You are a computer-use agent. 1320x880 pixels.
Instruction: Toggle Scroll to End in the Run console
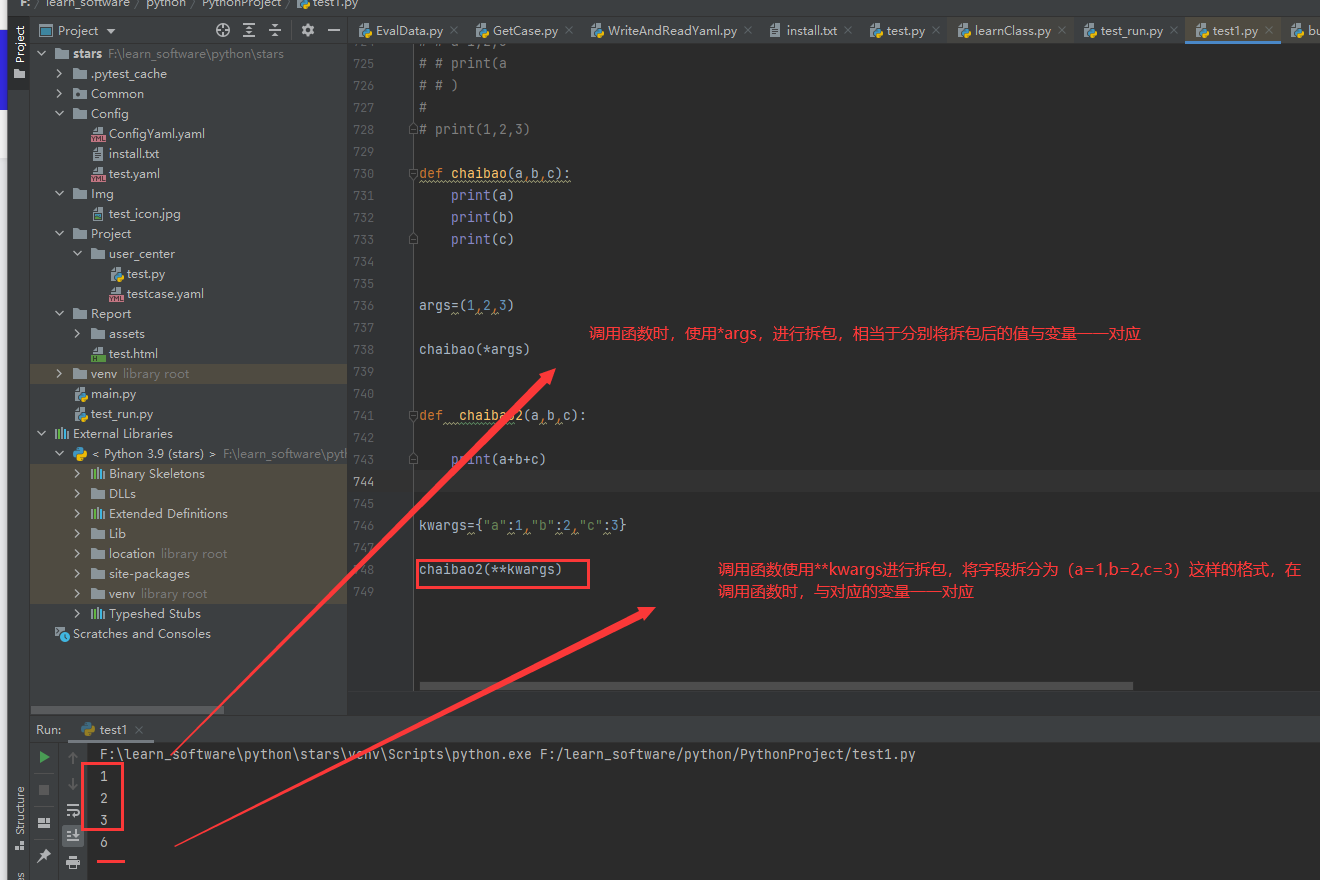(x=73, y=835)
